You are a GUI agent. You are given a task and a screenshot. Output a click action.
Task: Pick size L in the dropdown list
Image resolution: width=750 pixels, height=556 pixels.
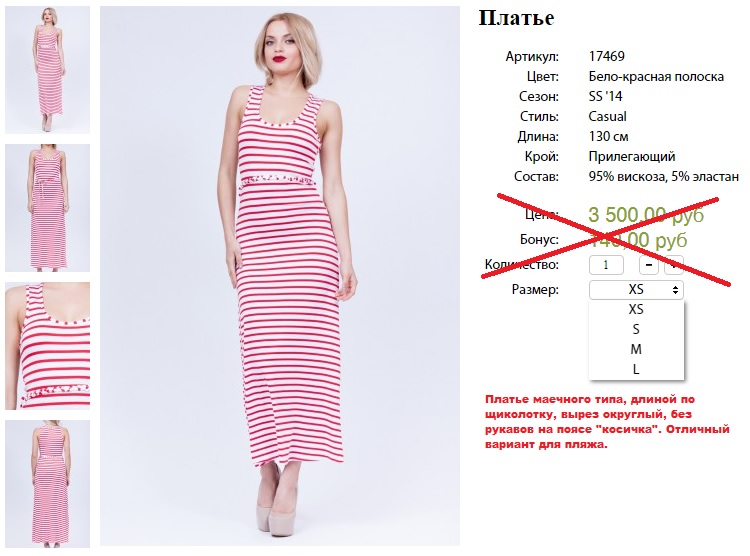tap(636, 369)
